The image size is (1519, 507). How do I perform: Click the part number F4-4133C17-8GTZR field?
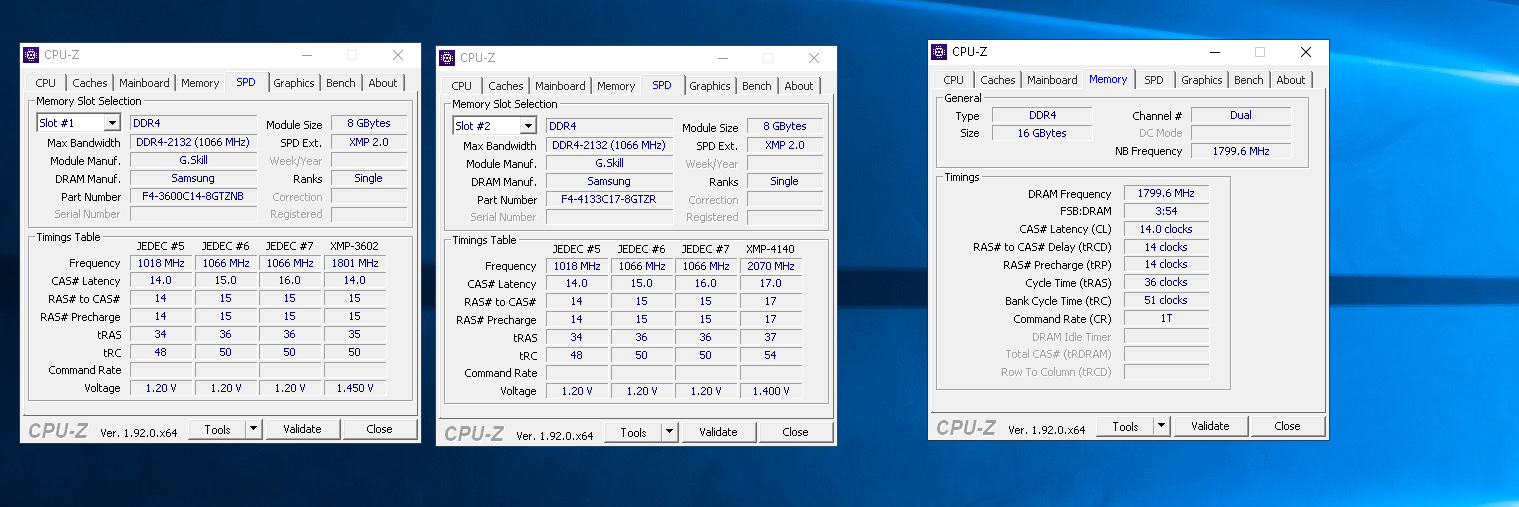coord(609,199)
